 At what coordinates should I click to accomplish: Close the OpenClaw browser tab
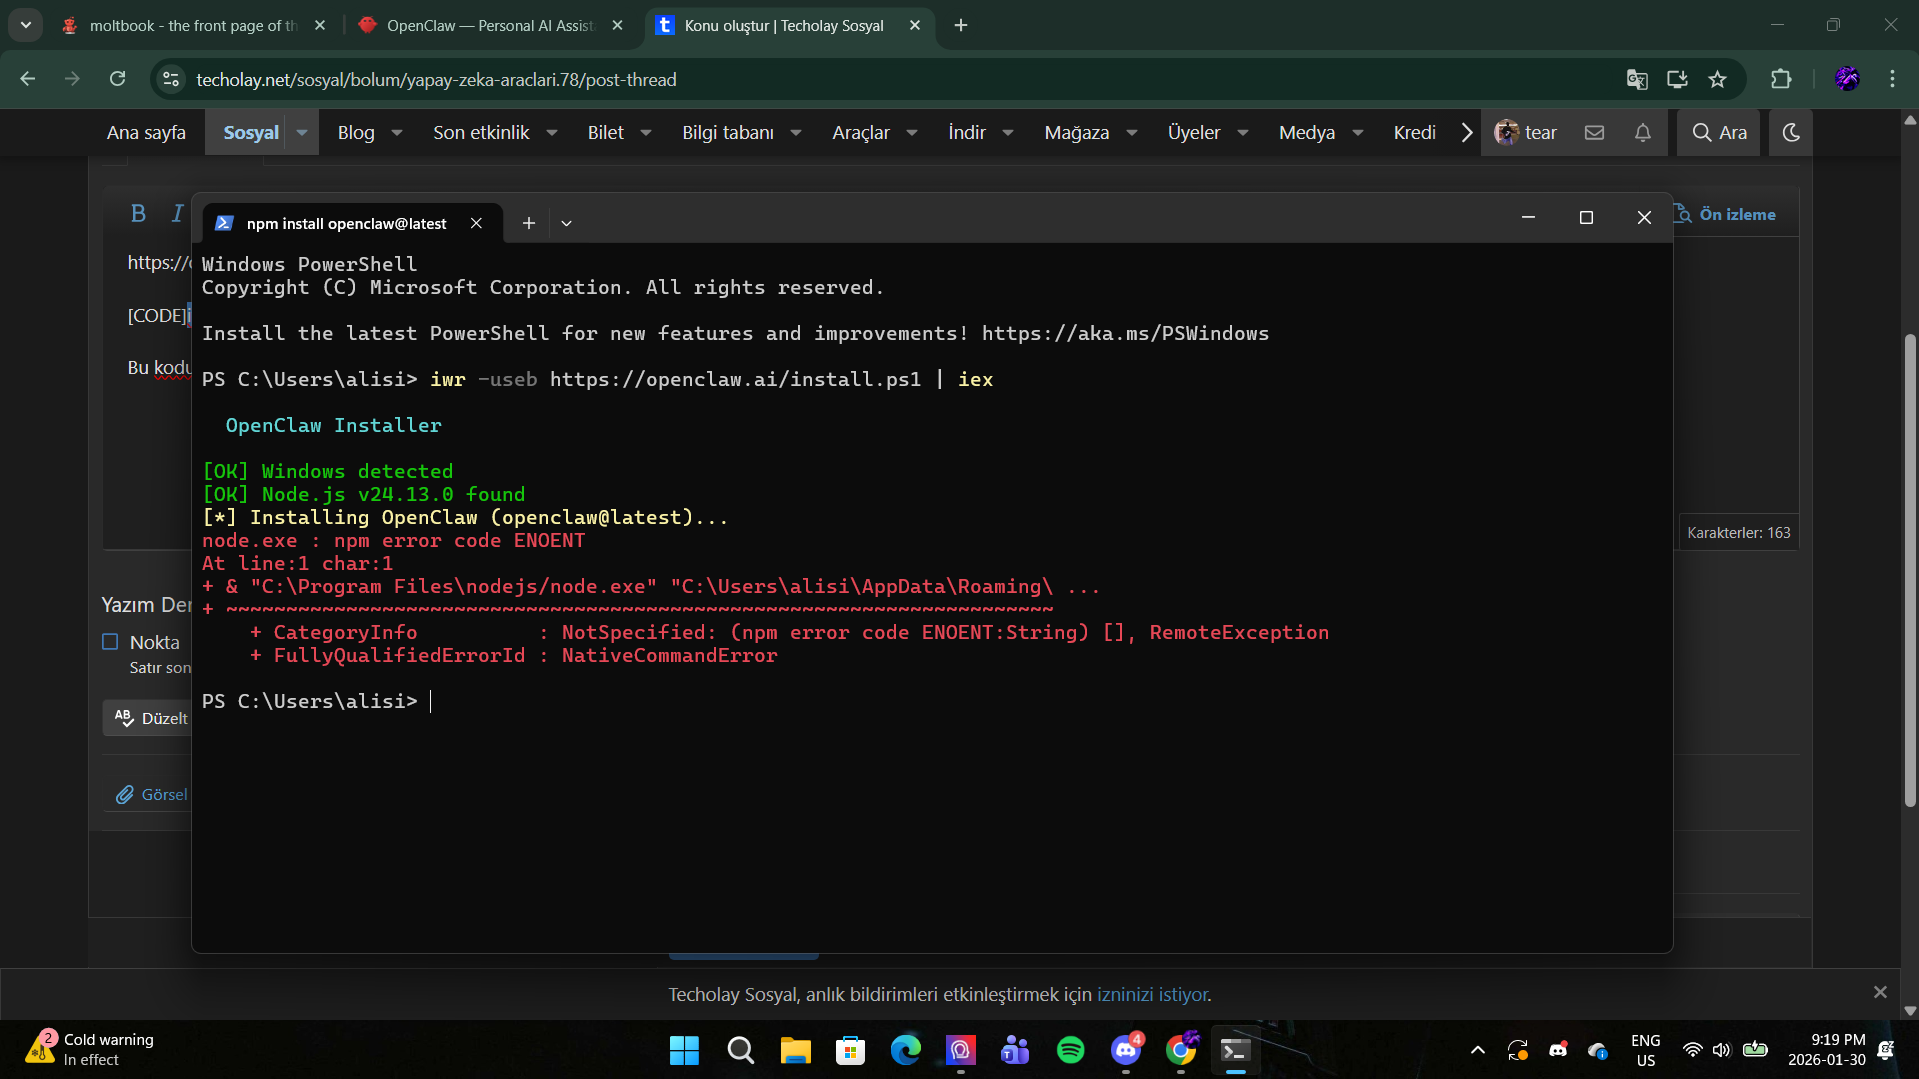click(618, 25)
